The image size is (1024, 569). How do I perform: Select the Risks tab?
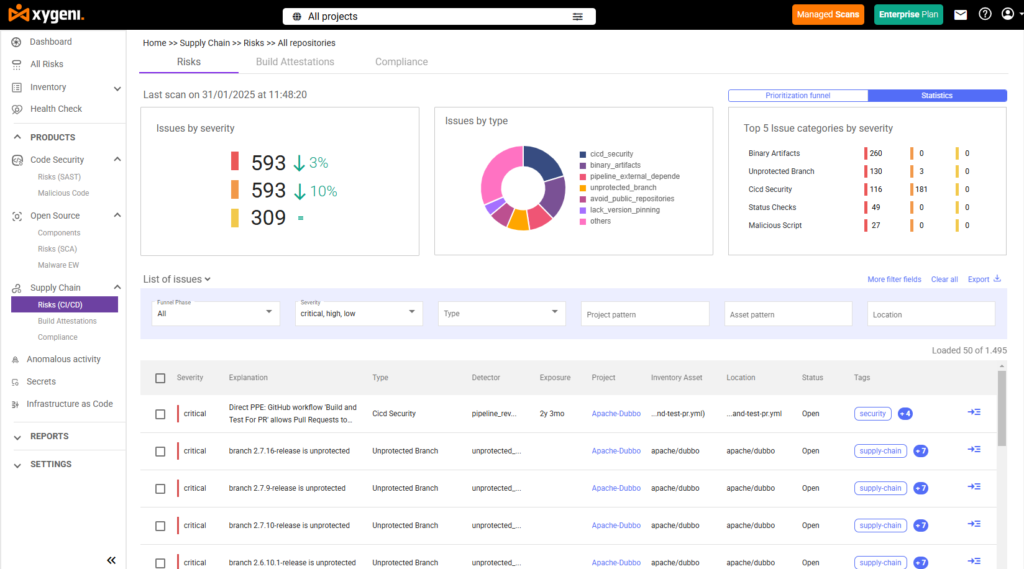(x=189, y=62)
